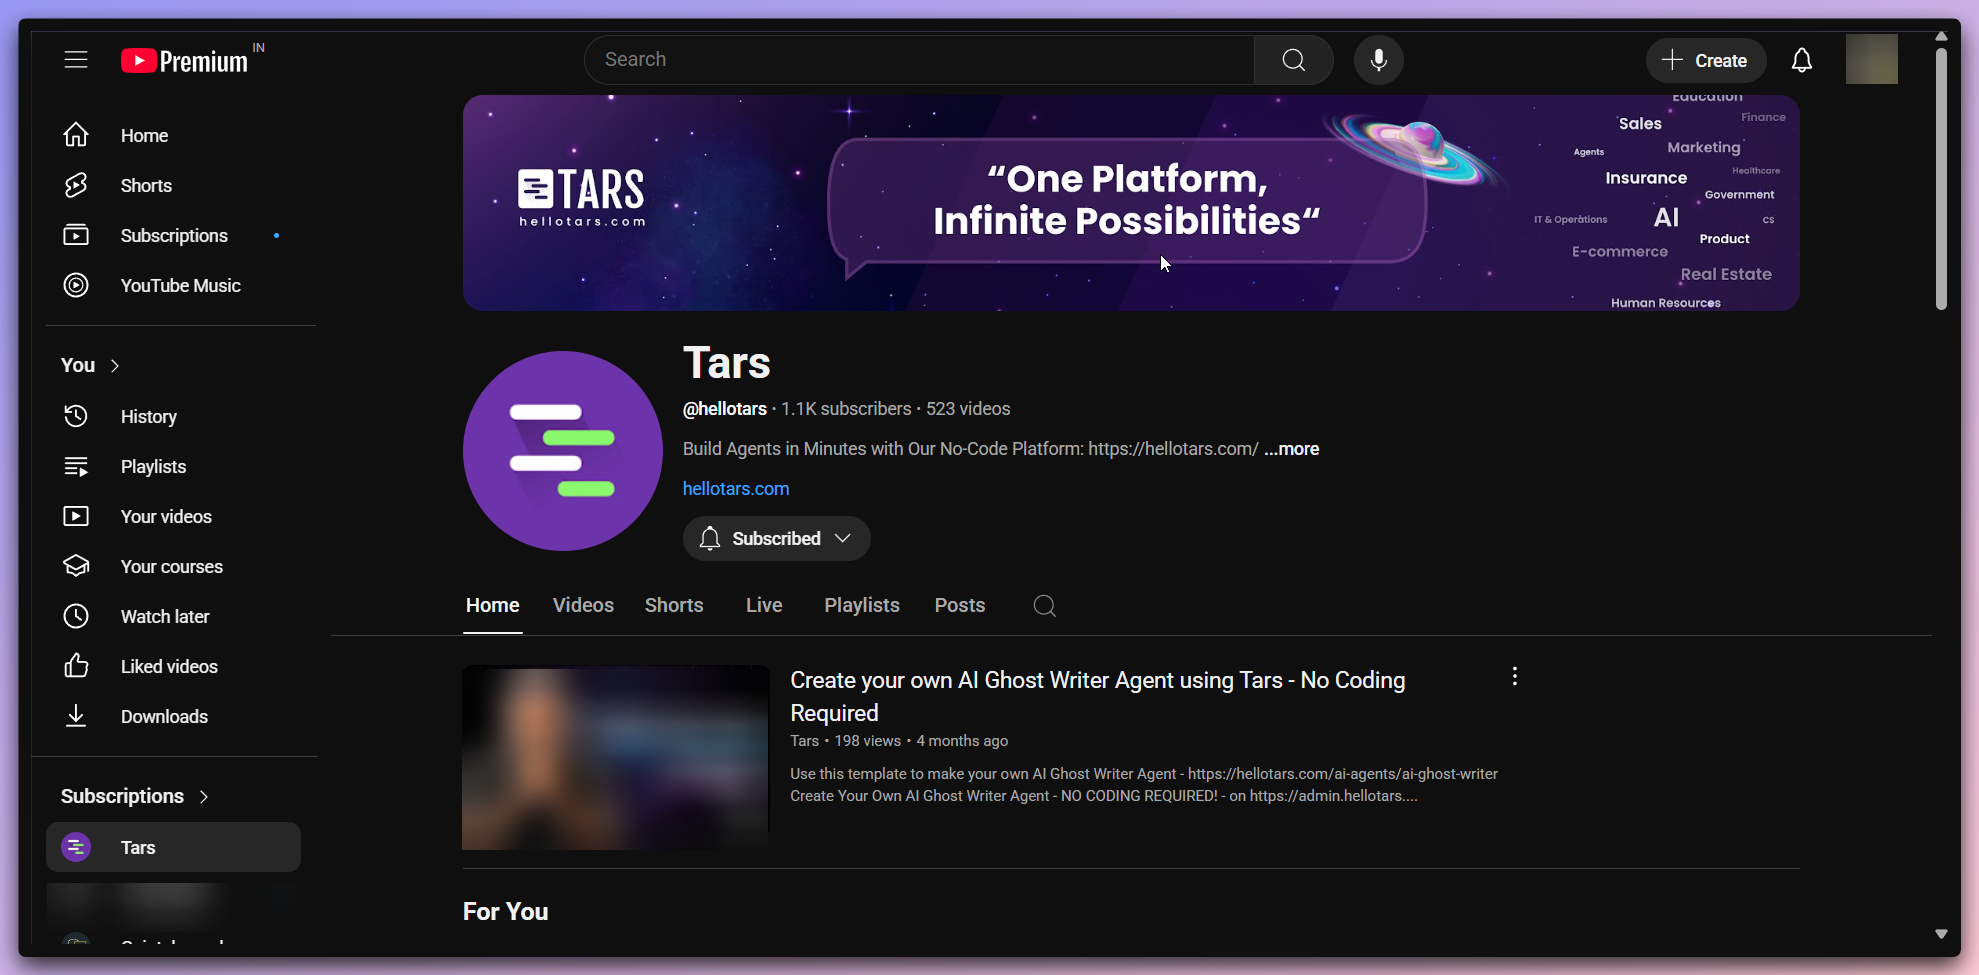
Task: Click the Tars channel banner image
Action: 1131,203
